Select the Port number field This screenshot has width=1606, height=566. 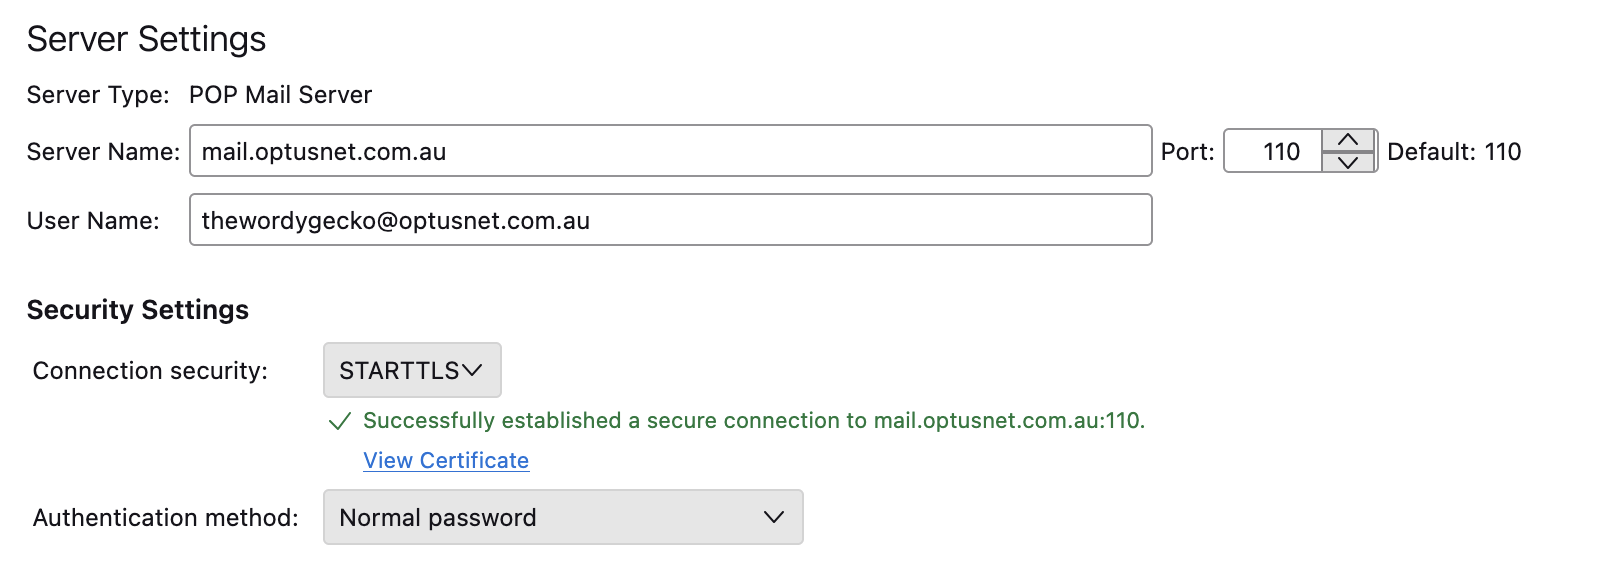[x=1274, y=151]
